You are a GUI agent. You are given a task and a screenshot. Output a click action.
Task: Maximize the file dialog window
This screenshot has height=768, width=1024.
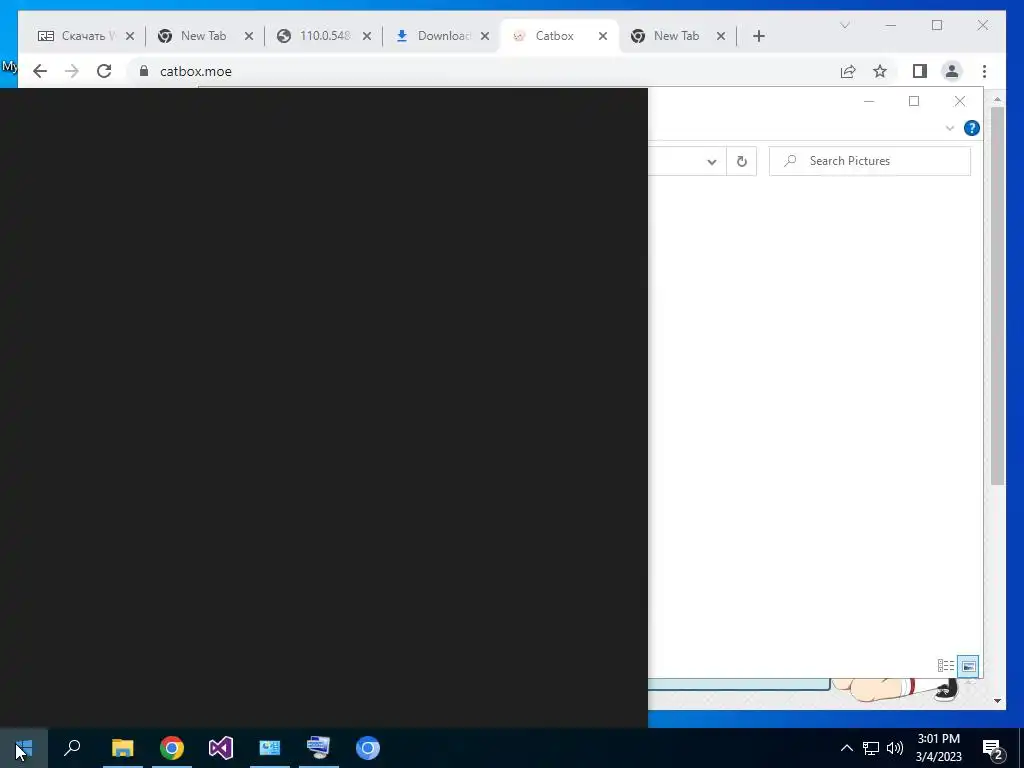[914, 101]
